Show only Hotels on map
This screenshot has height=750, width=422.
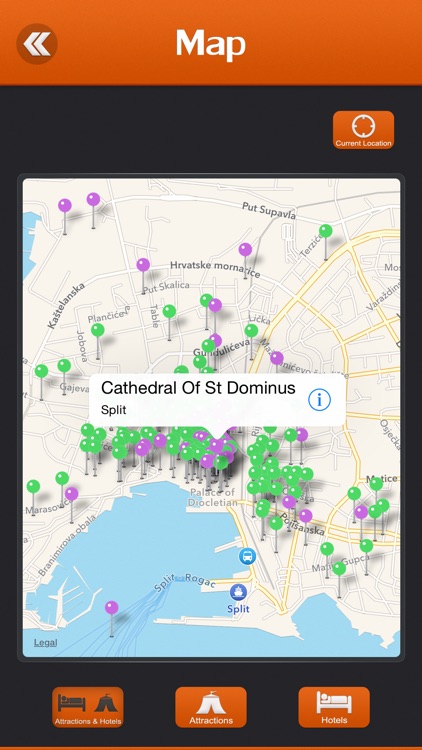334,707
